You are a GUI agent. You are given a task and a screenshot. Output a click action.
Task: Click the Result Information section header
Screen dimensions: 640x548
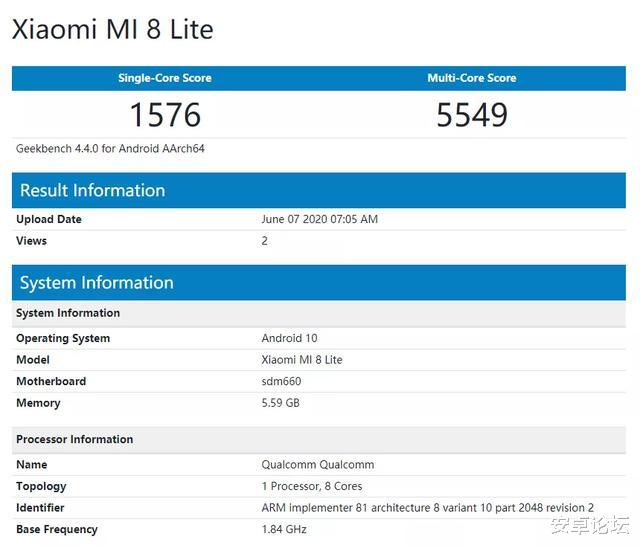(x=319, y=190)
